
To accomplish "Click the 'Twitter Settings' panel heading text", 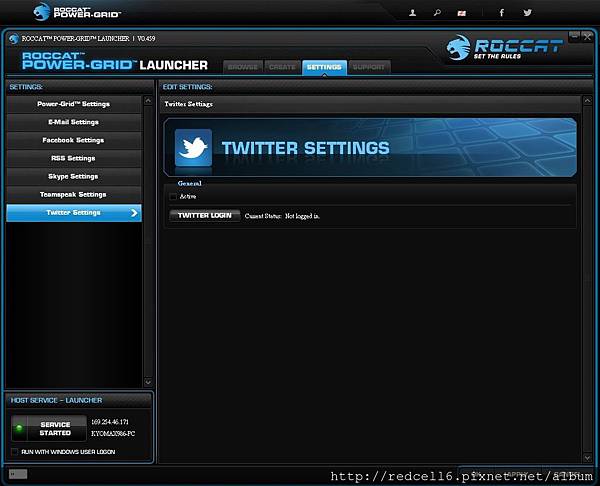I will pyautogui.click(x=189, y=104).
